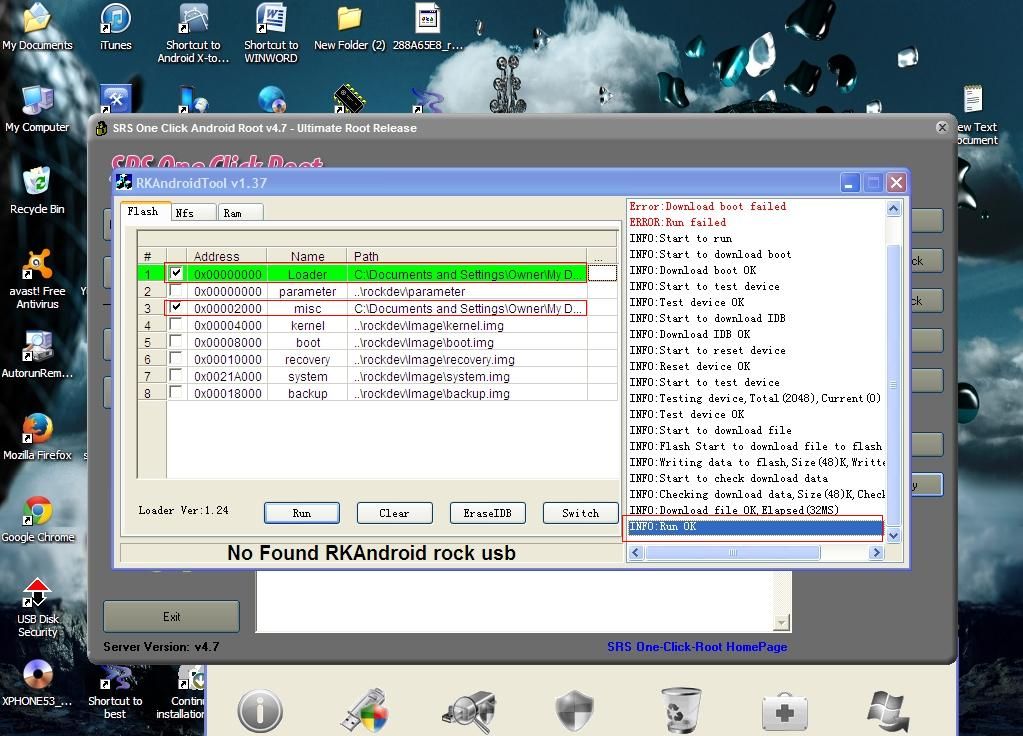Check the backup row checkbox

click(x=176, y=392)
